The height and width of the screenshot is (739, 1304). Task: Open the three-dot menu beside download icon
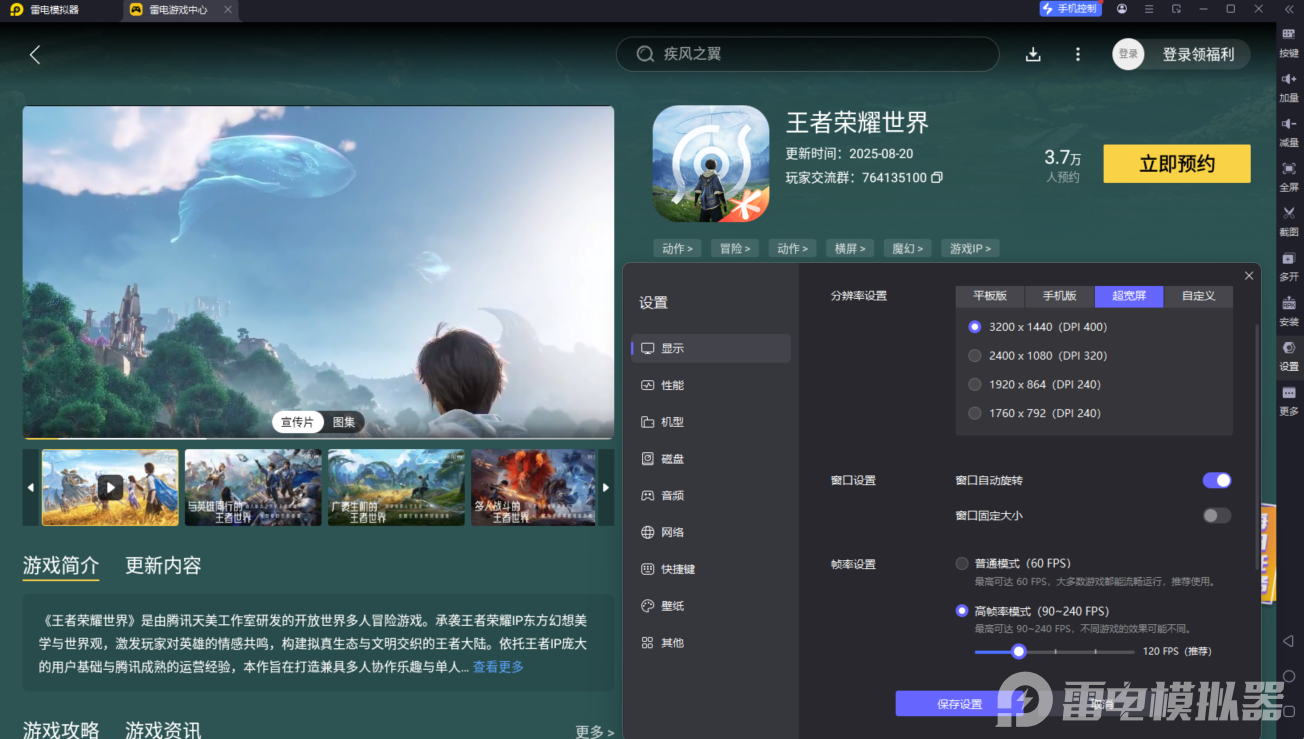point(1077,54)
